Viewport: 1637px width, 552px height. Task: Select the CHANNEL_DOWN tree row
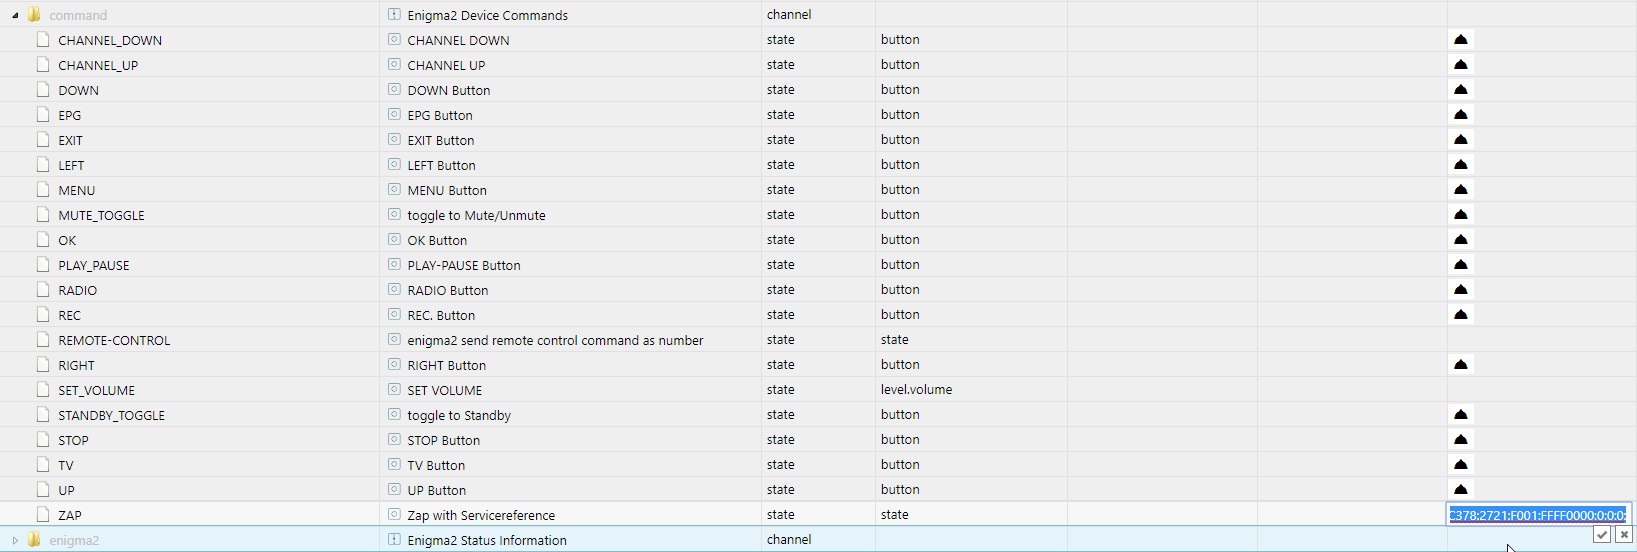[110, 40]
